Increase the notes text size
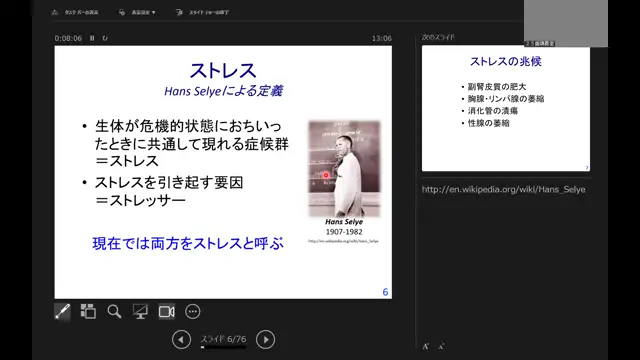The height and width of the screenshot is (360, 640). (x=426, y=346)
